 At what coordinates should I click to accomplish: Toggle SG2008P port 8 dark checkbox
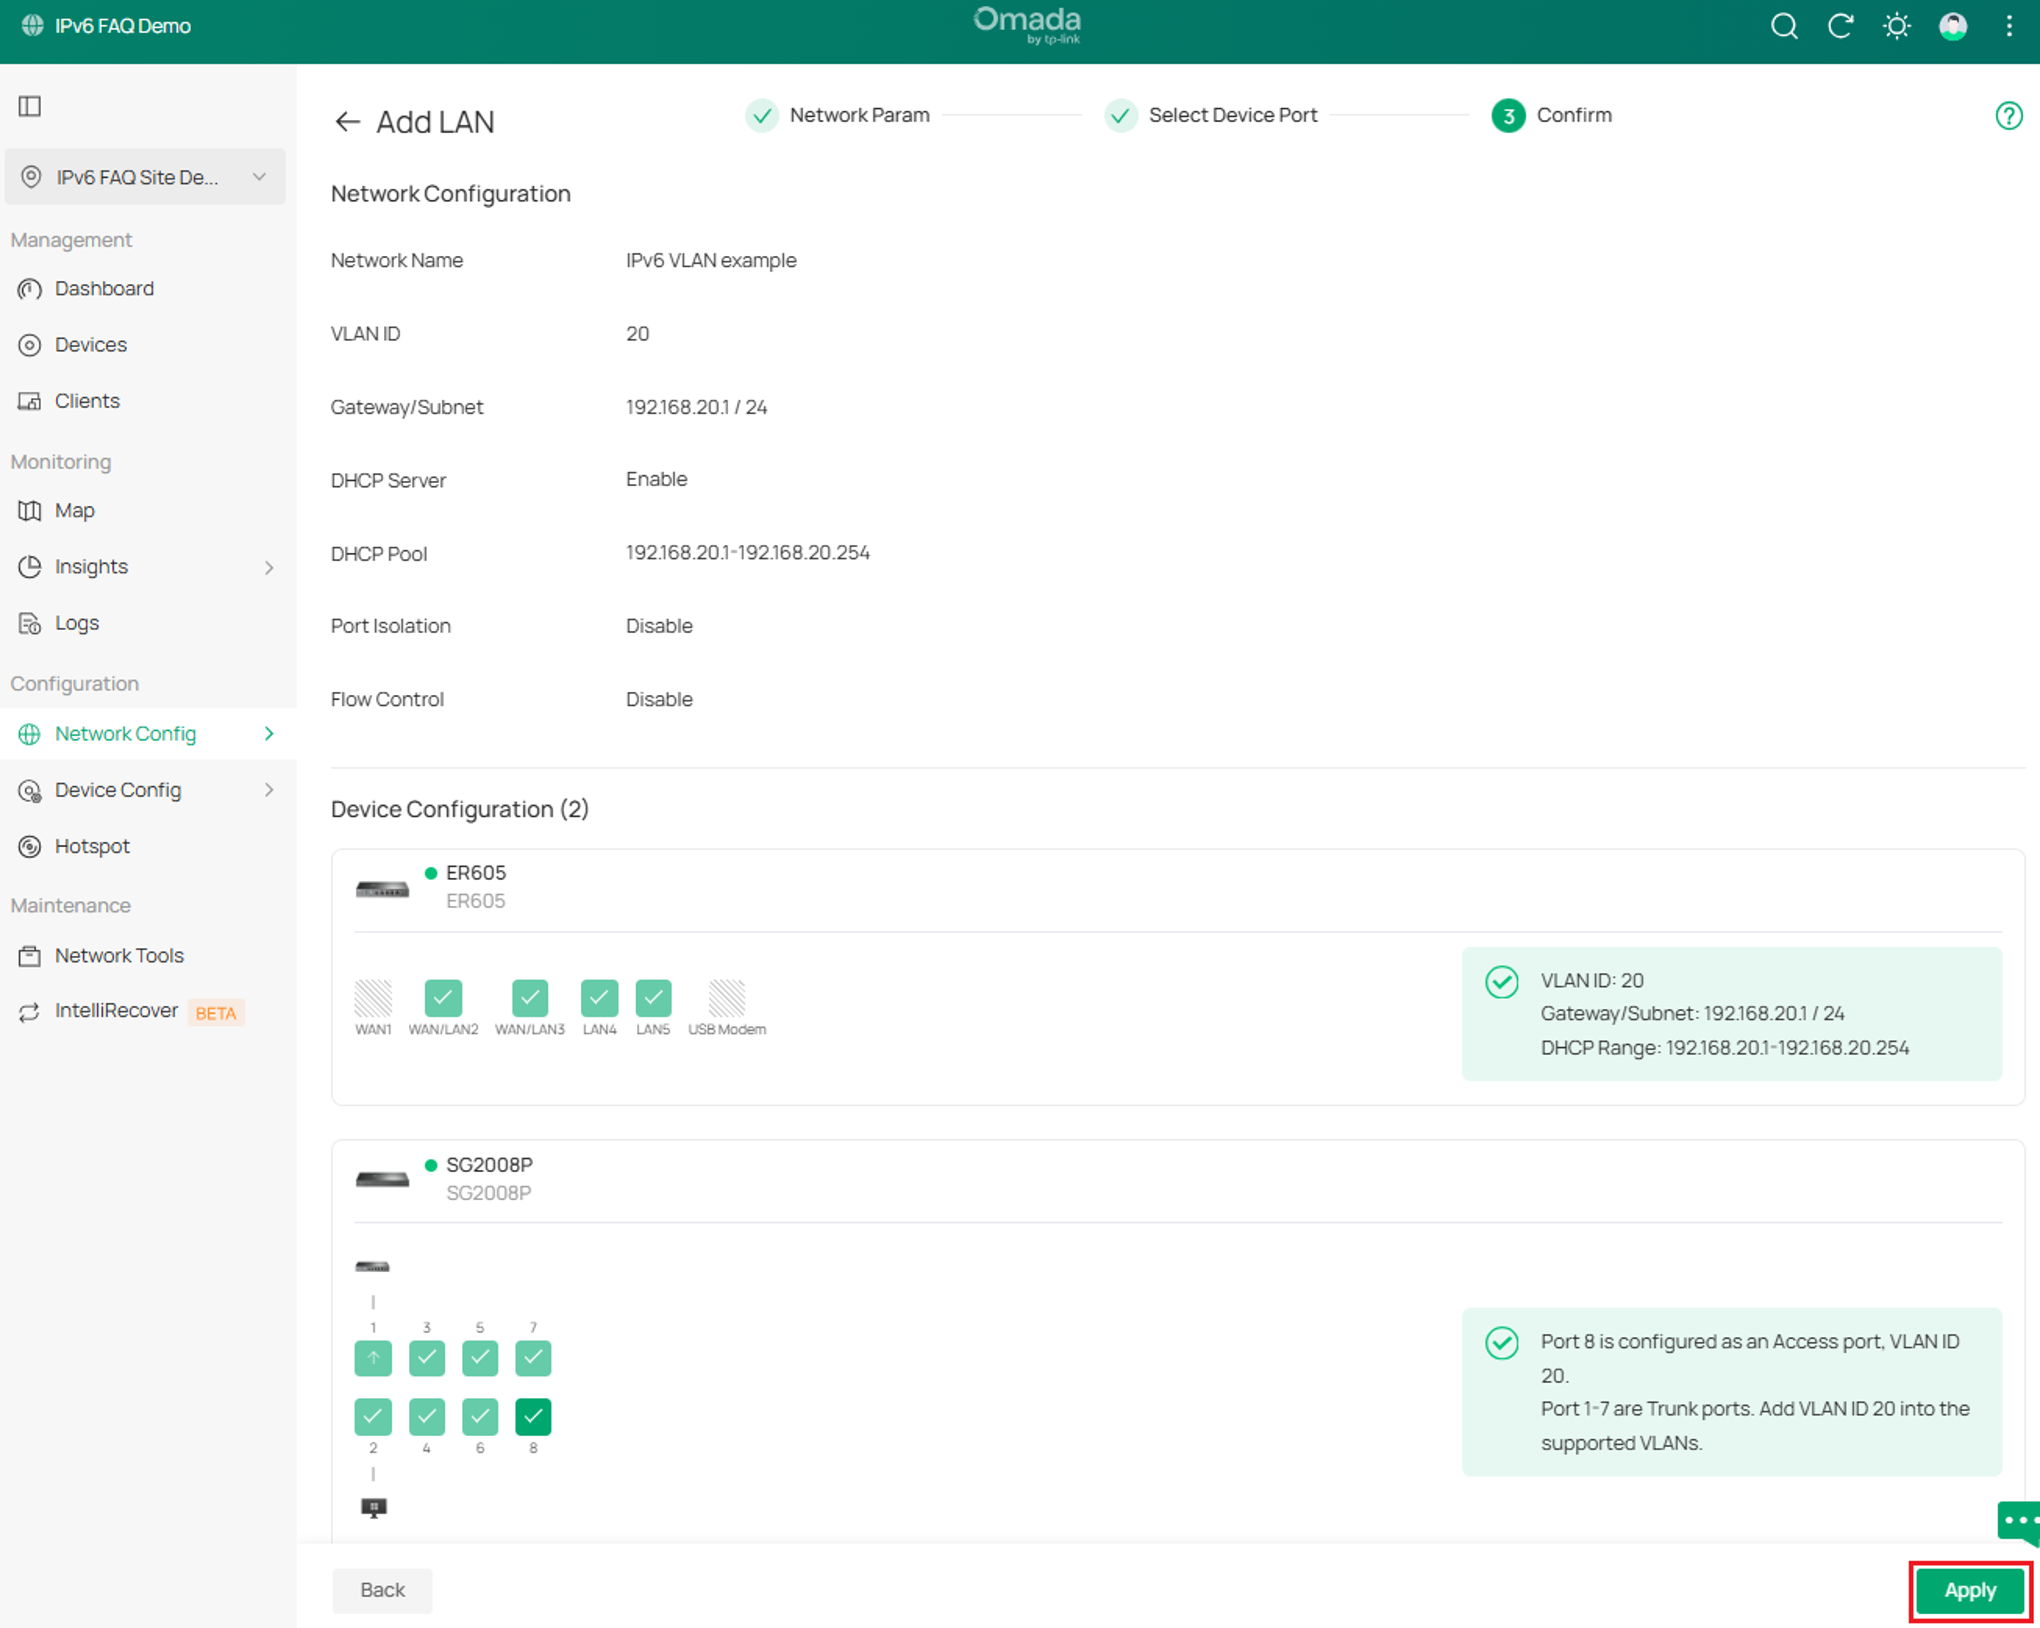533,1416
